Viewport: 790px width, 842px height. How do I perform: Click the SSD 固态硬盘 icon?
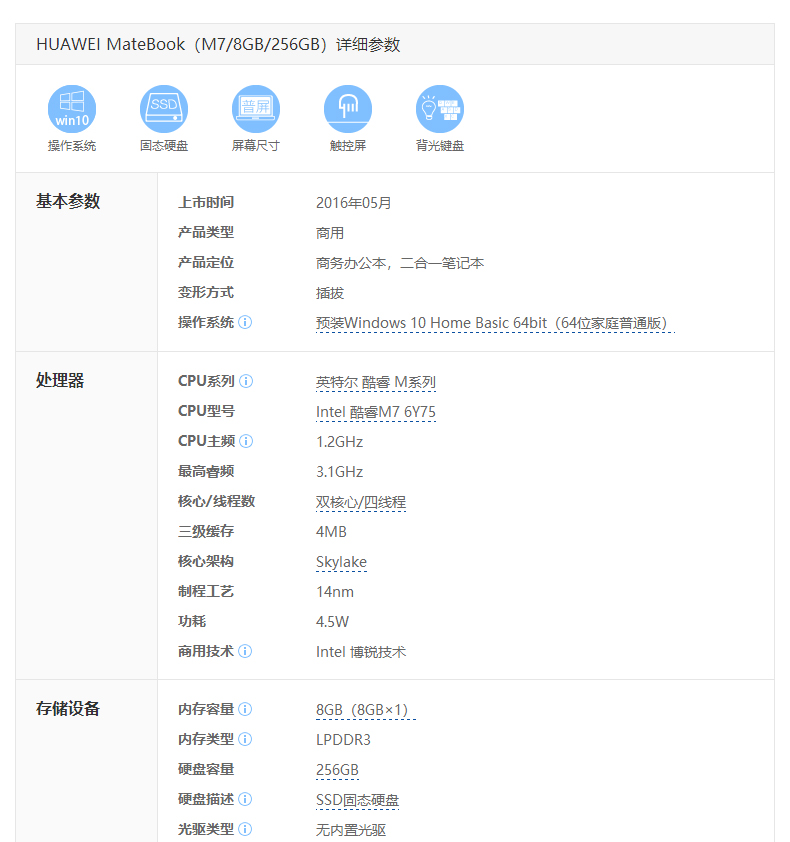point(164,109)
